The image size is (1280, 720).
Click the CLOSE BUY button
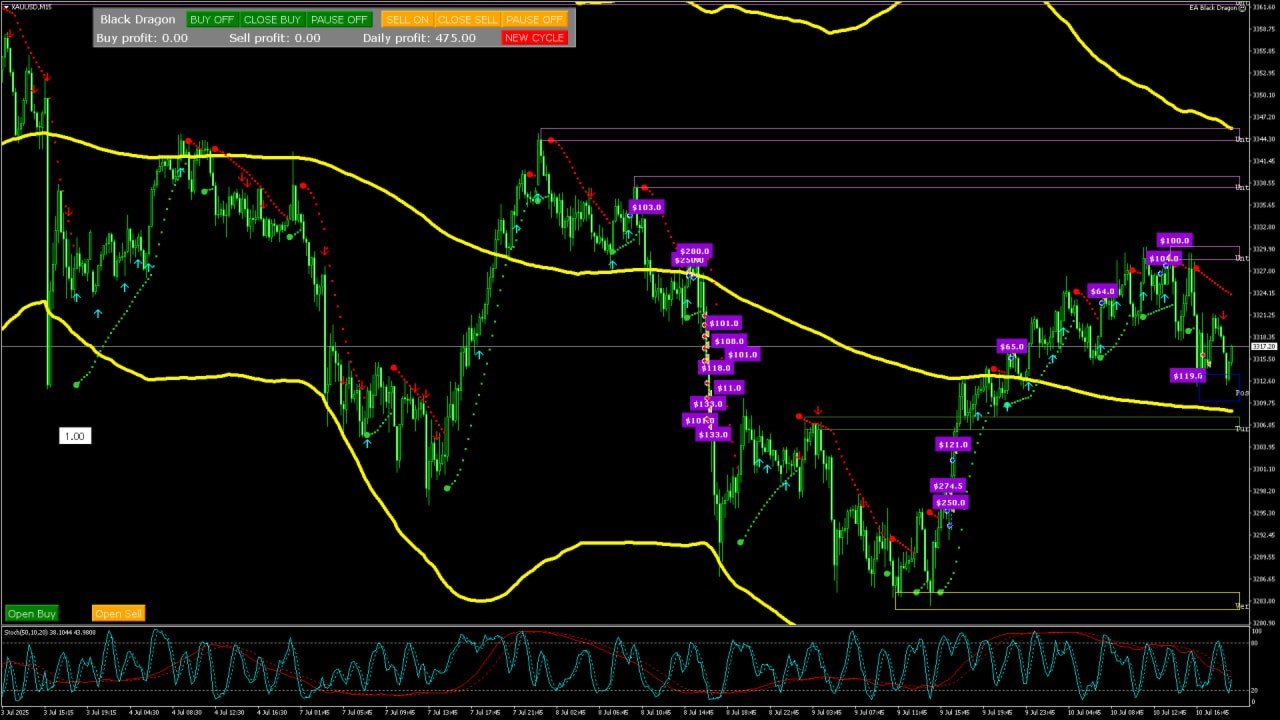273,19
